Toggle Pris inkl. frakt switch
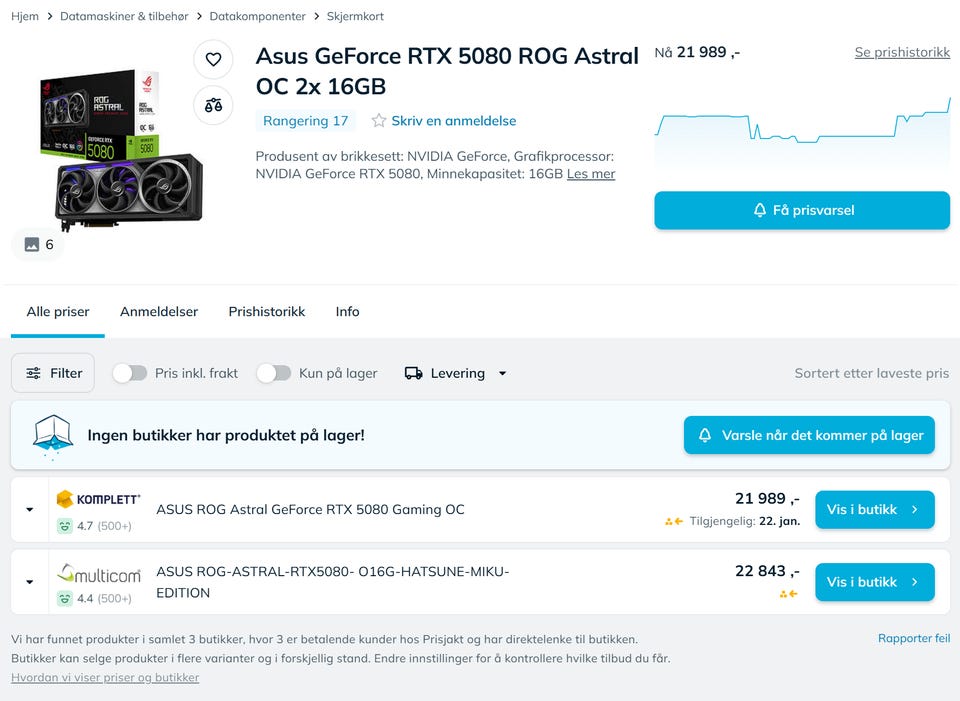 (x=130, y=373)
